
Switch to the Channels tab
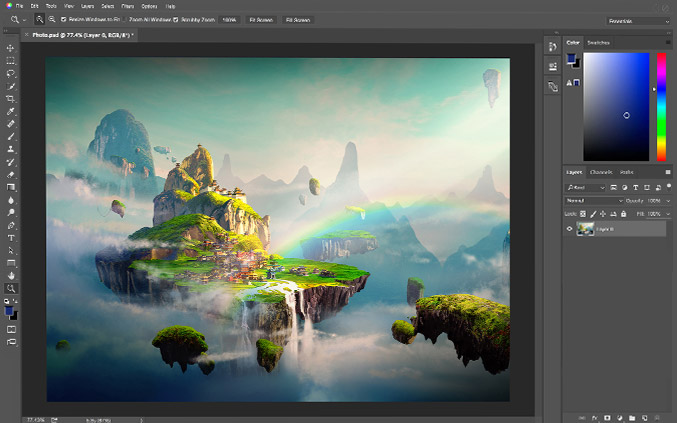point(601,172)
